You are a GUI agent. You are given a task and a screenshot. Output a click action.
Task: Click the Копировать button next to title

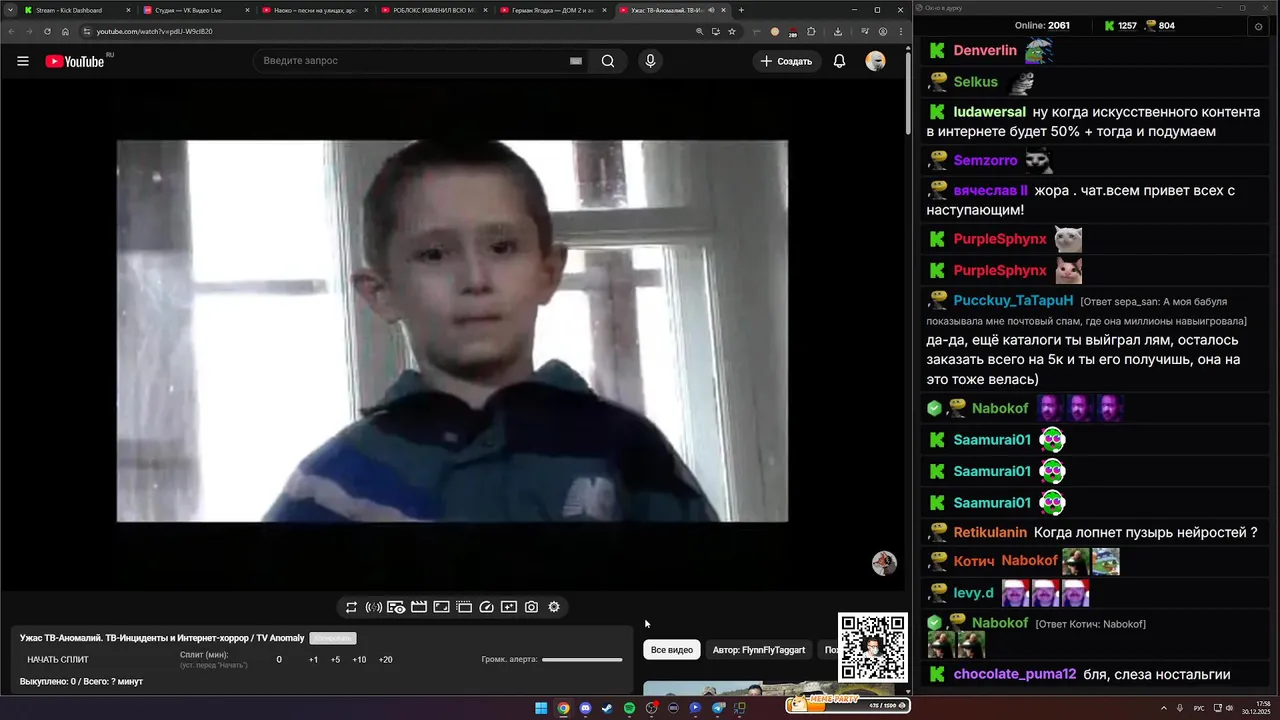point(333,638)
